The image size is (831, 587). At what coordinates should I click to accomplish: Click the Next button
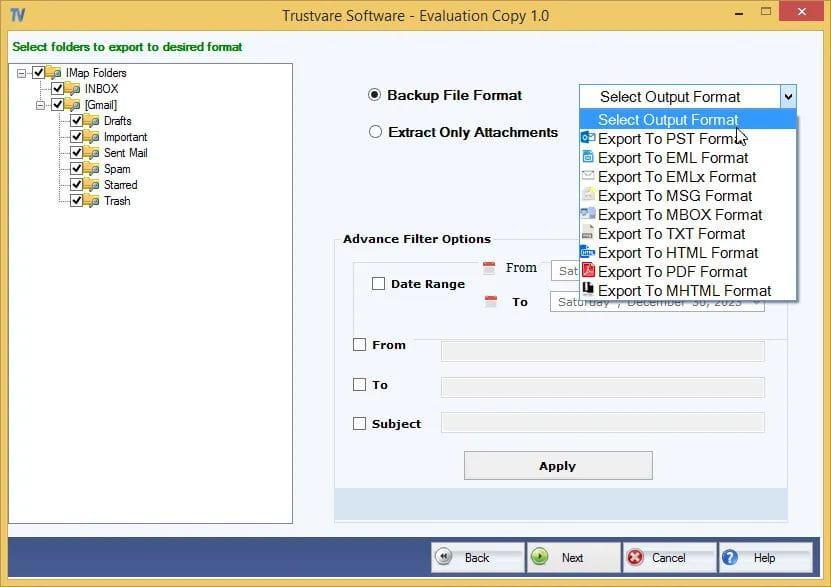point(572,558)
